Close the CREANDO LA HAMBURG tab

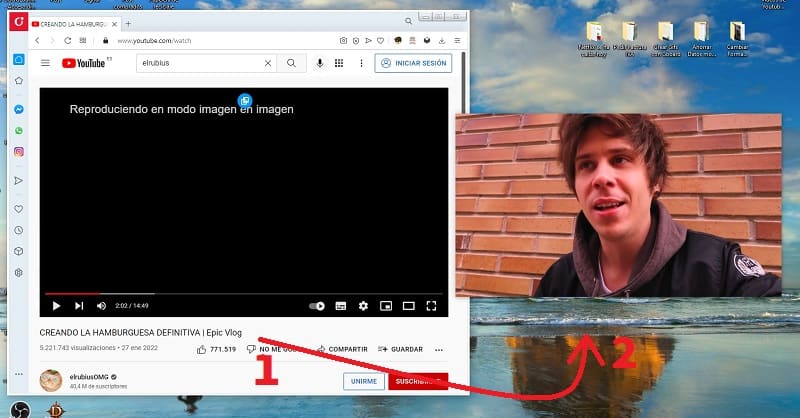pyautogui.click(x=114, y=24)
